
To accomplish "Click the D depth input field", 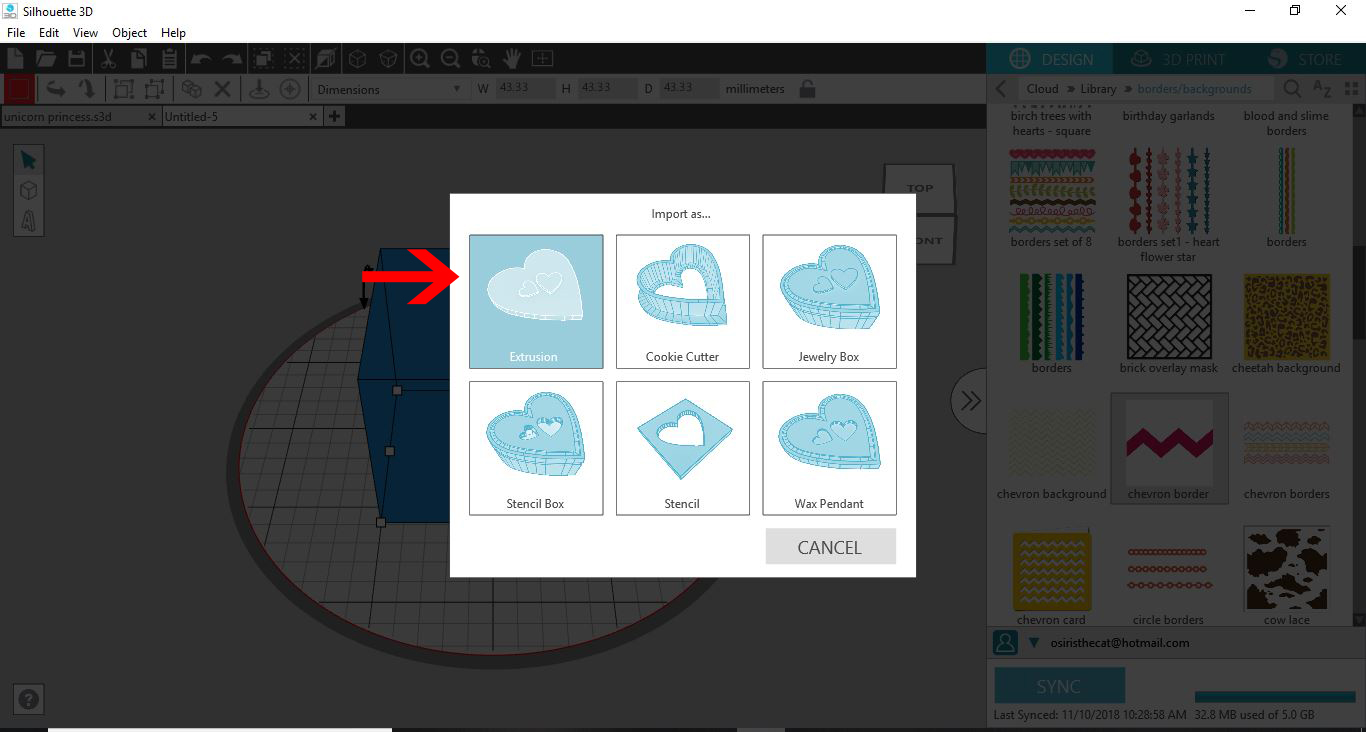I will (689, 89).
